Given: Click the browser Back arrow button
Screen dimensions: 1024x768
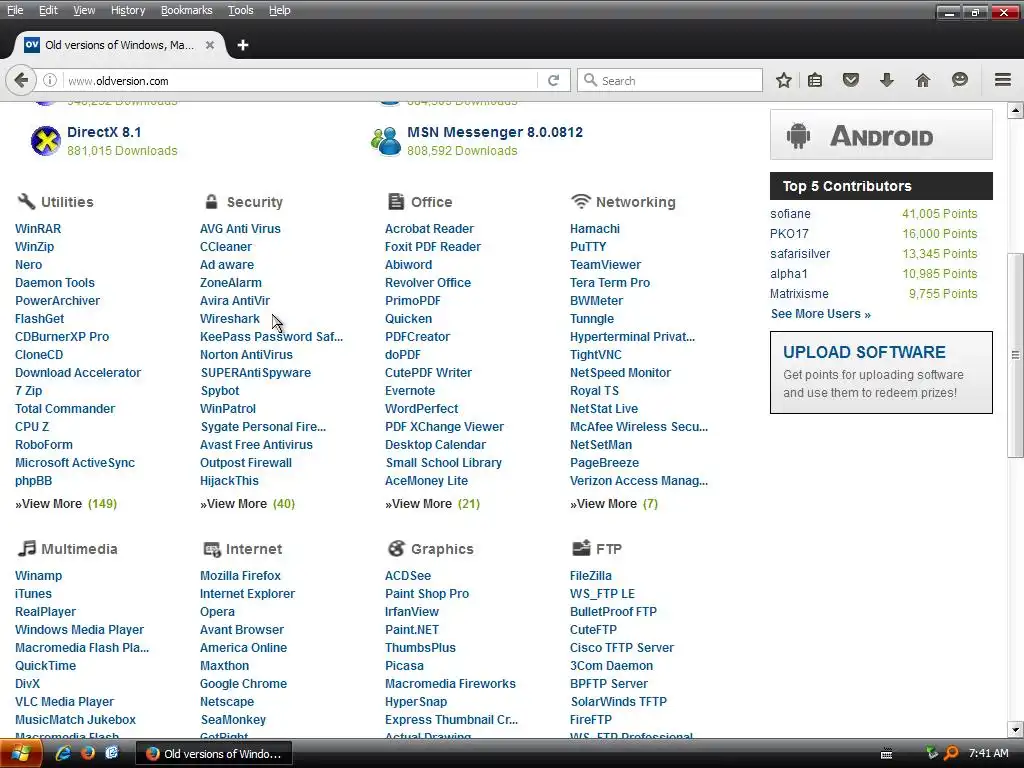Looking at the screenshot, I should point(21,80).
